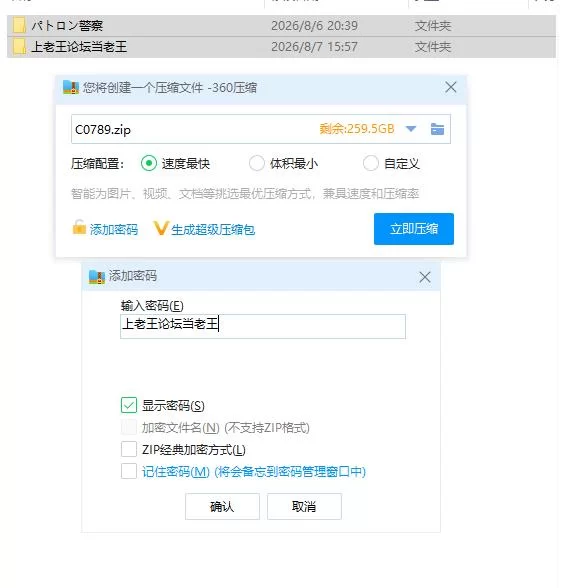Tick the 记住密码(M) checkbox
Image resolution: width=568 pixels, height=588 pixels.
coord(129,471)
